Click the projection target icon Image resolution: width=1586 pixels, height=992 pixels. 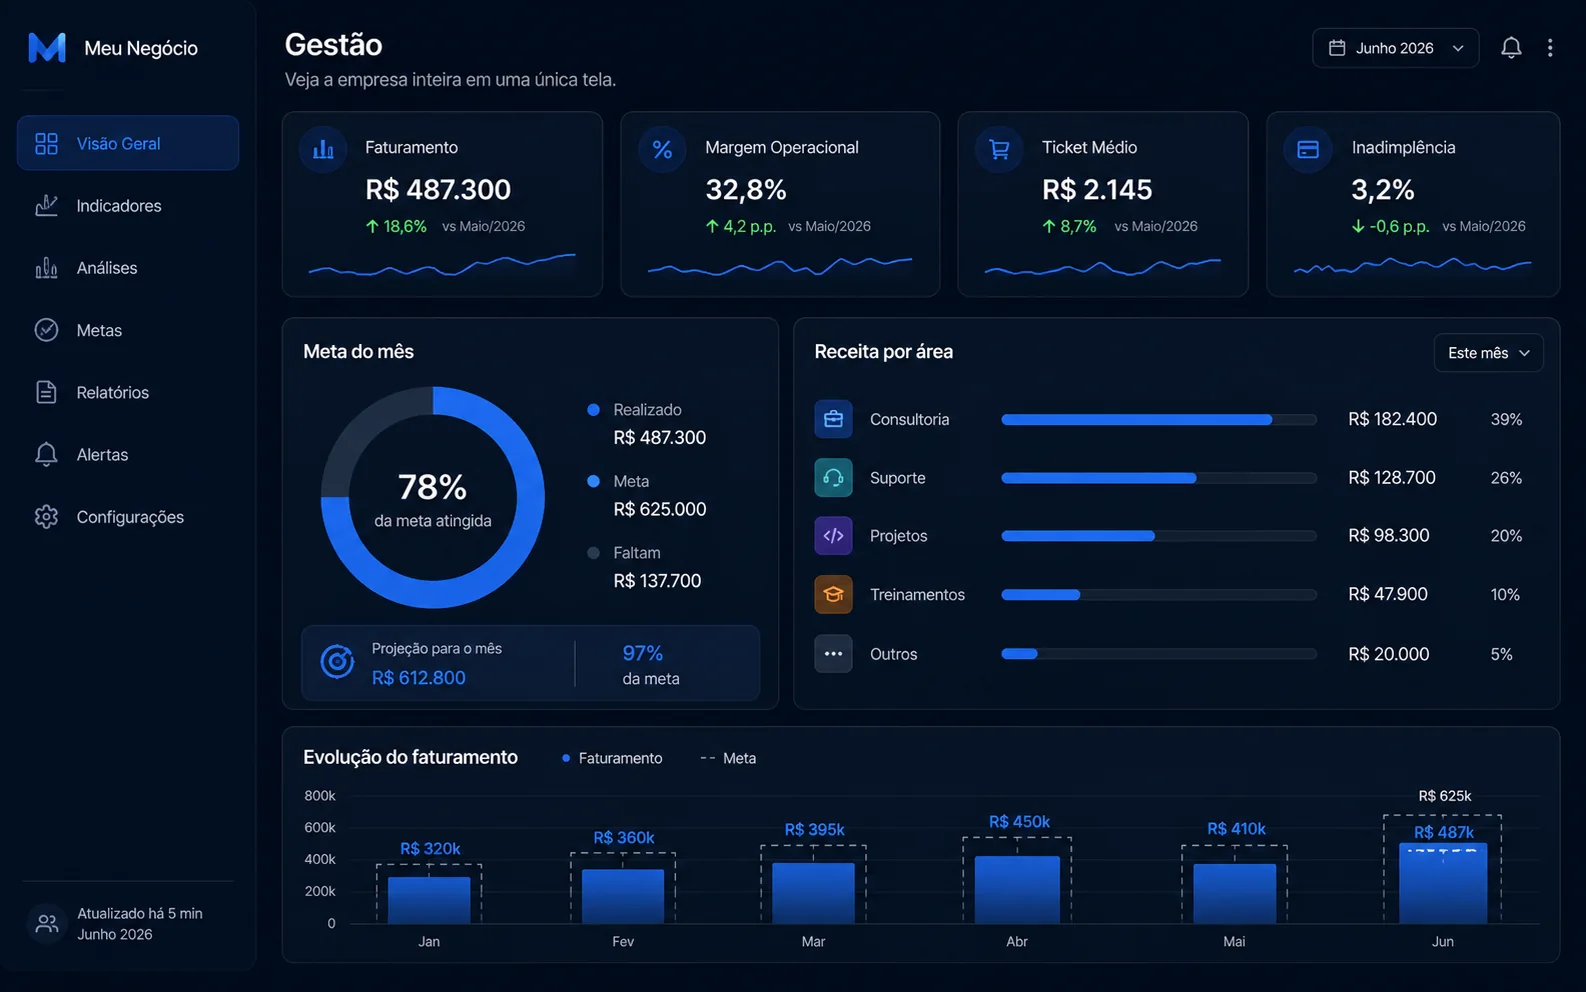tap(337, 661)
